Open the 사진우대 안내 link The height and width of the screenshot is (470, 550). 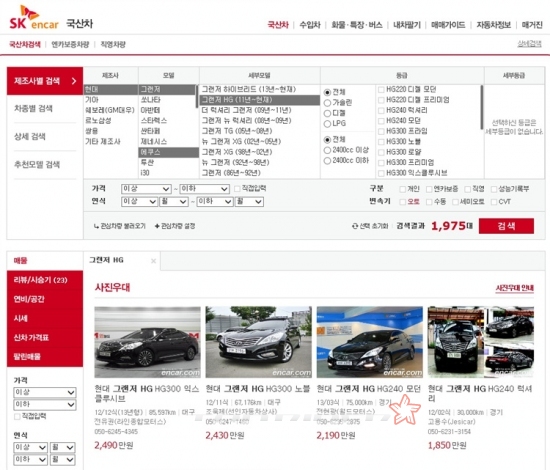515,288
